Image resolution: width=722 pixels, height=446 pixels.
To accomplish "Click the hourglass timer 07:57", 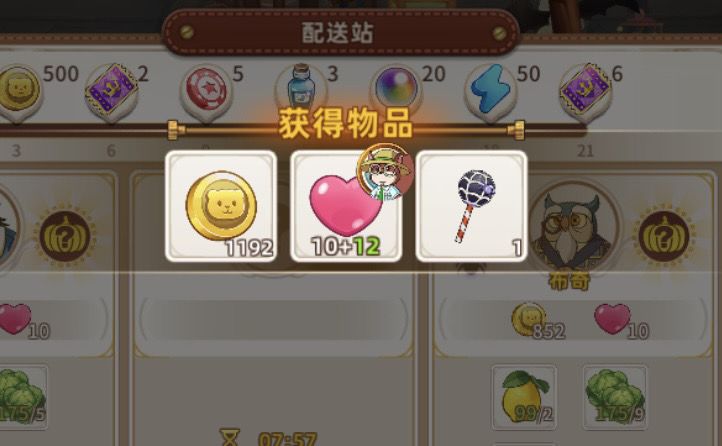I will [269, 437].
